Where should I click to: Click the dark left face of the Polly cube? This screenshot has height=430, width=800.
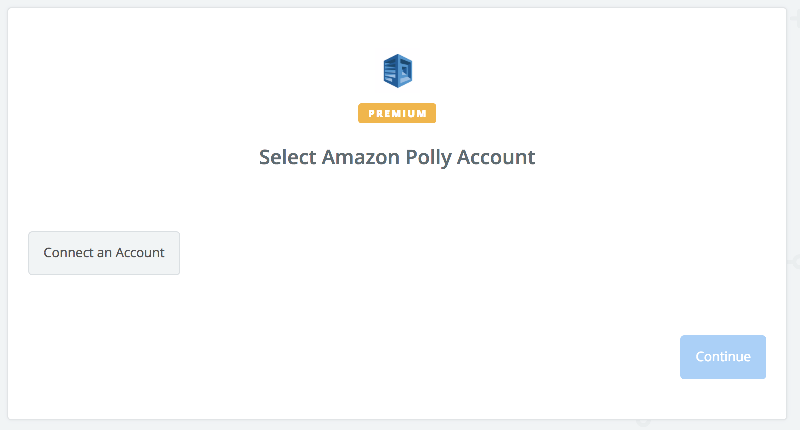click(x=390, y=71)
